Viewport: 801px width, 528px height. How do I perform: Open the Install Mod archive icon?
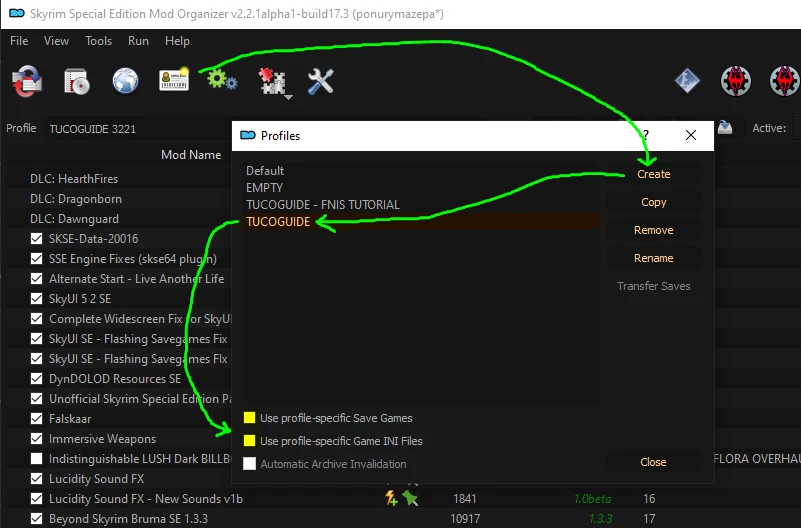point(77,81)
